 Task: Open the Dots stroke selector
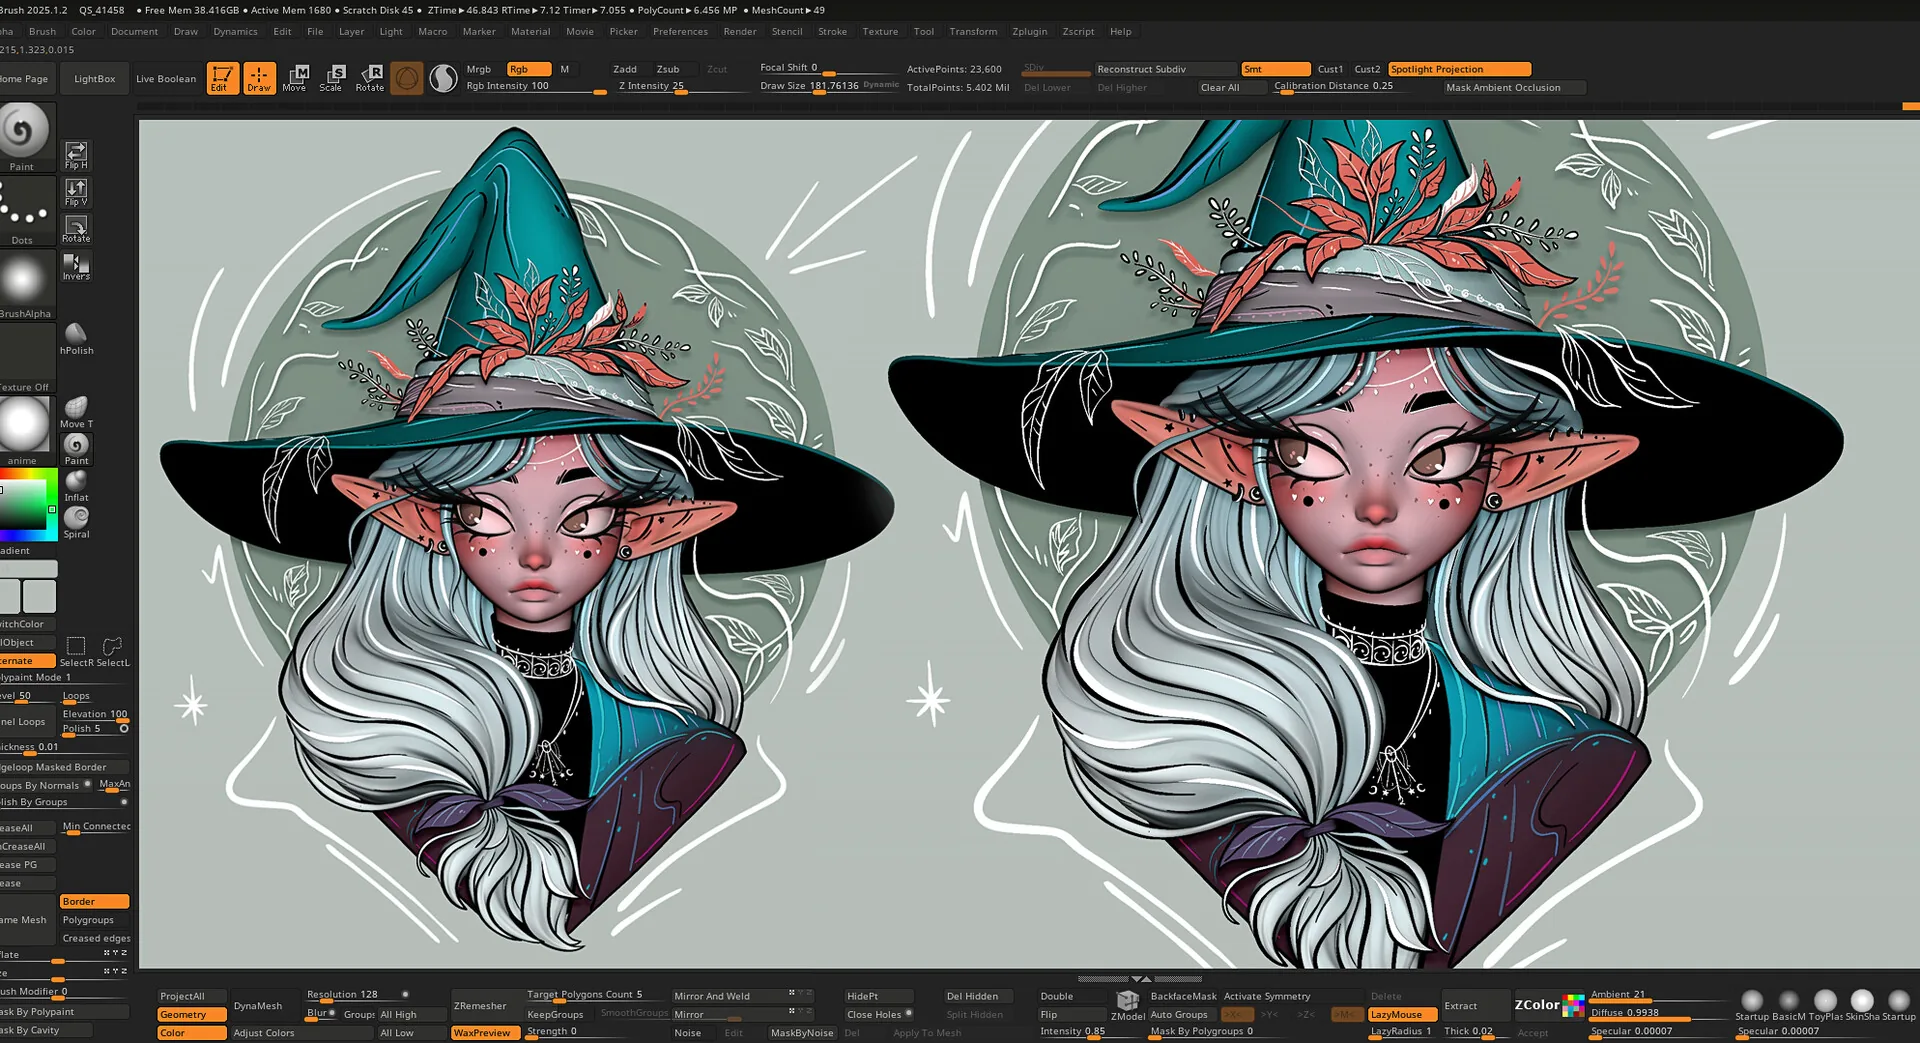(x=24, y=211)
